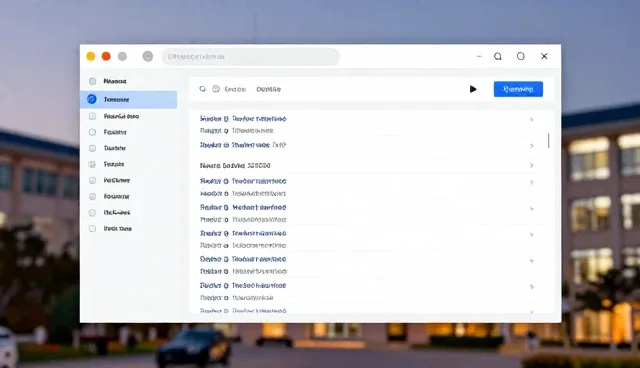Click the small magnifier icon in content toolbar
This screenshot has width=640, height=368.
point(202,89)
